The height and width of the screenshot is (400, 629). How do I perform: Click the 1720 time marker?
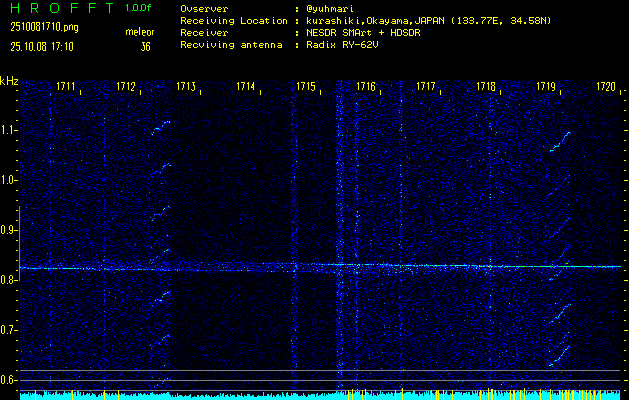[x=606, y=86]
